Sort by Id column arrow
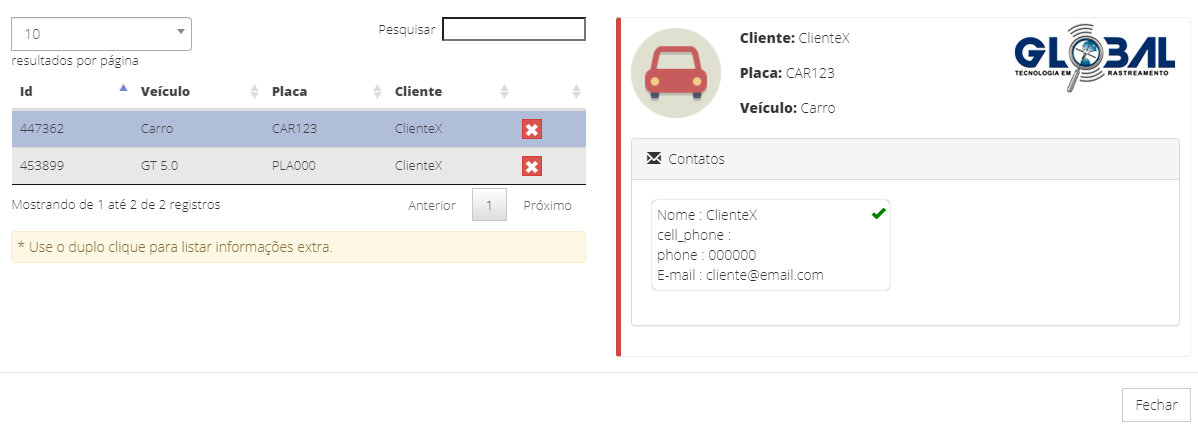Viewport: 1198px width, 431px height. (123, 90)
